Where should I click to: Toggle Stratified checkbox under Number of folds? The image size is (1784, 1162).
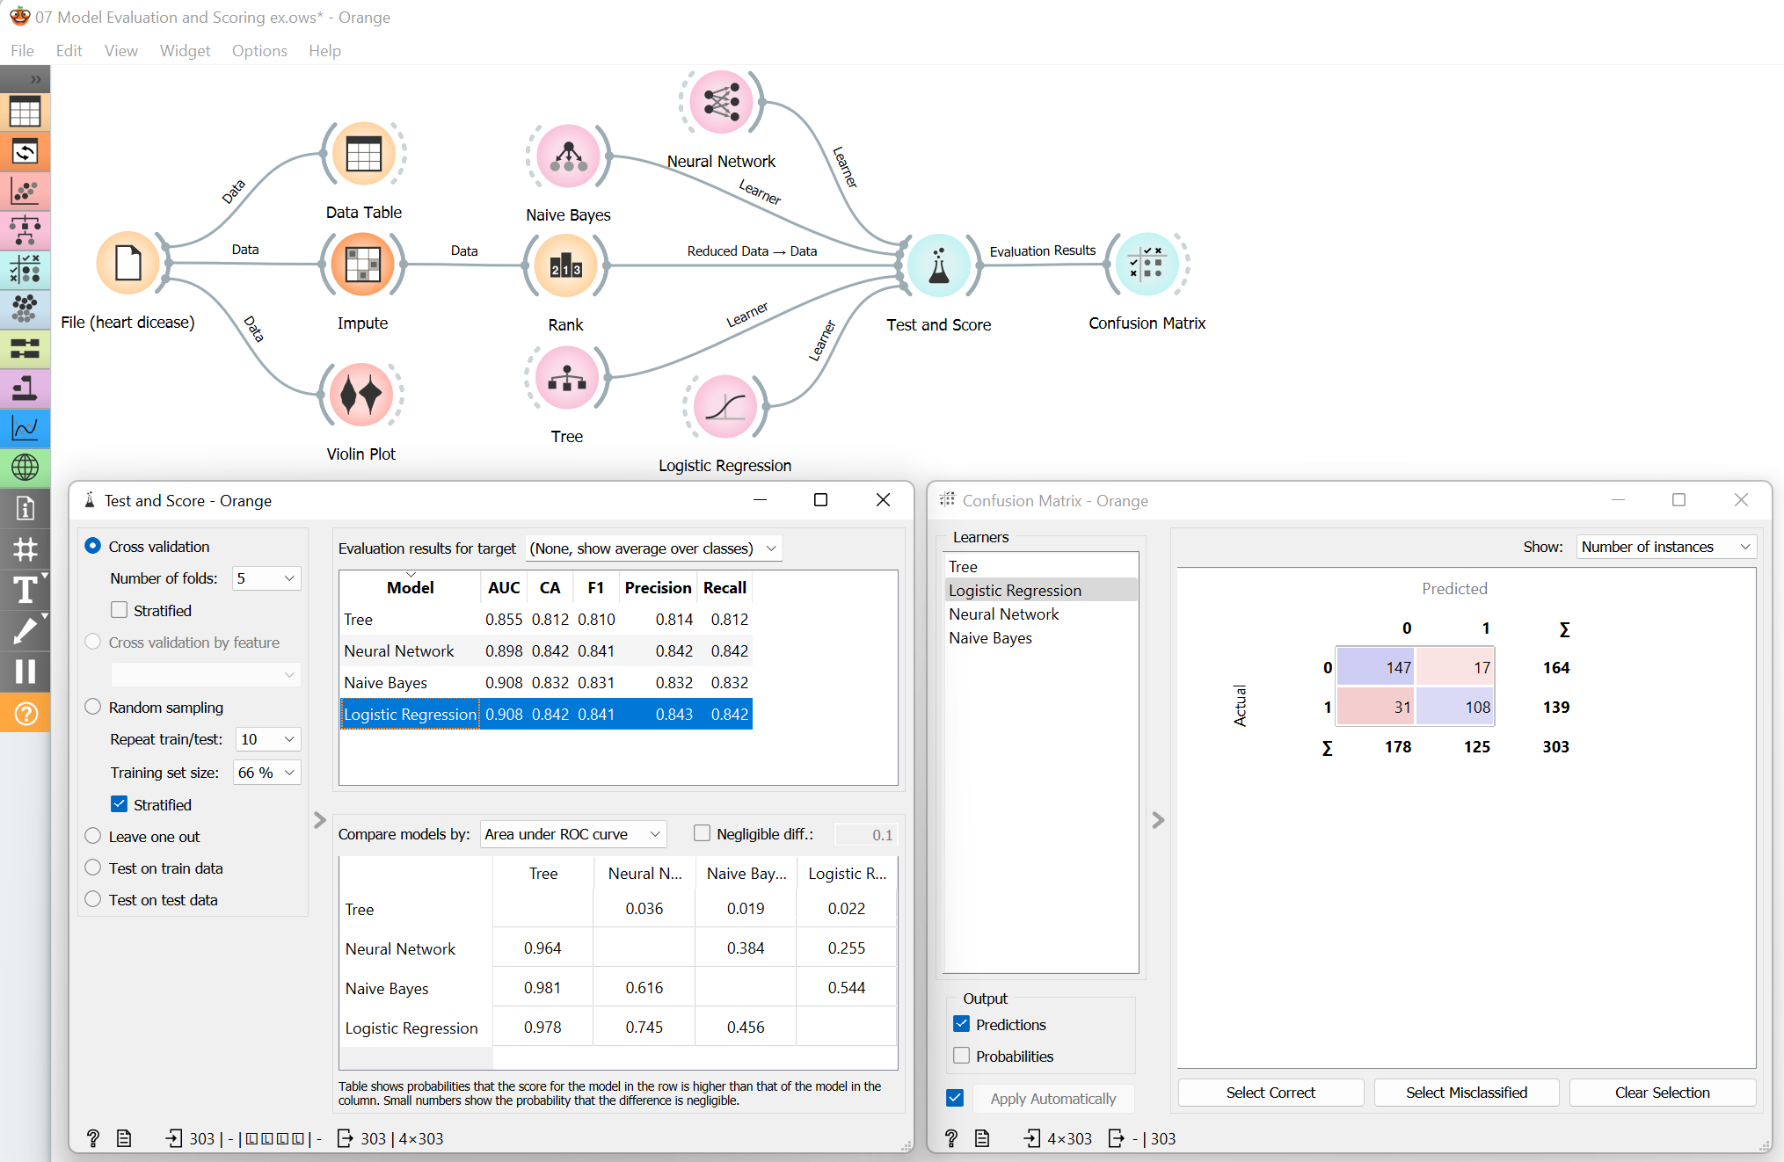click(x=119, y=610)
